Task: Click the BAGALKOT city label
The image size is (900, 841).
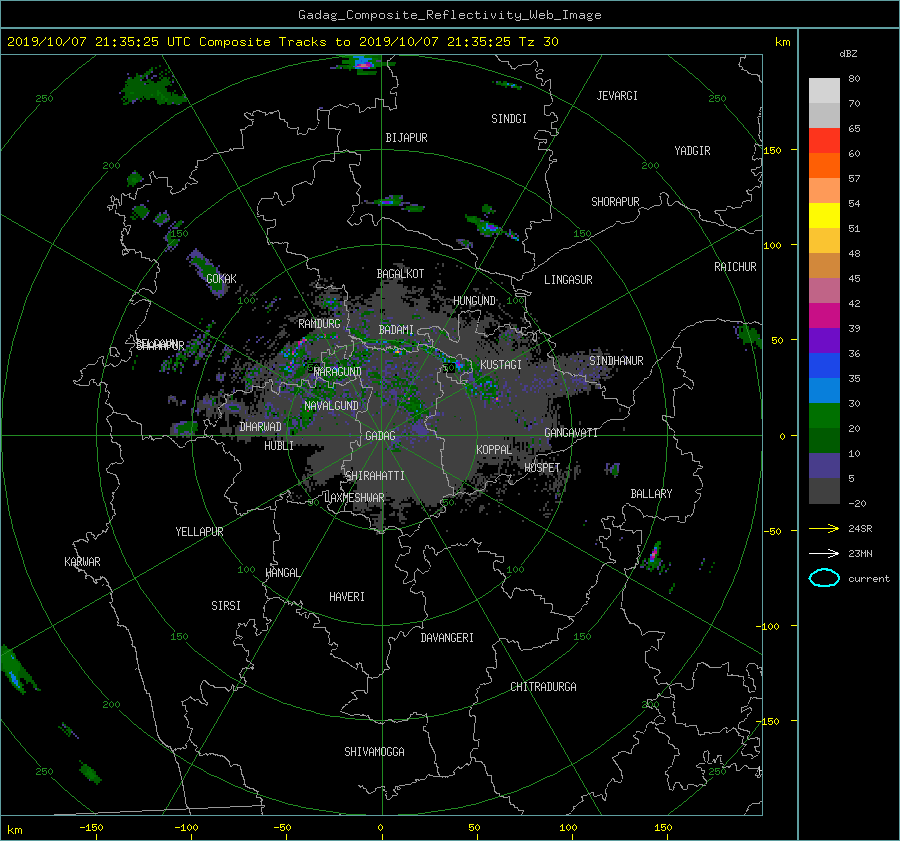Action: coord(400,274)
